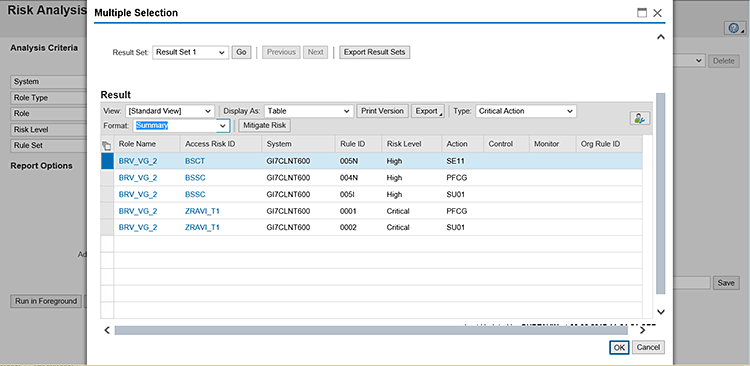Select the row with Rule ID 0001

click(107, 211)
